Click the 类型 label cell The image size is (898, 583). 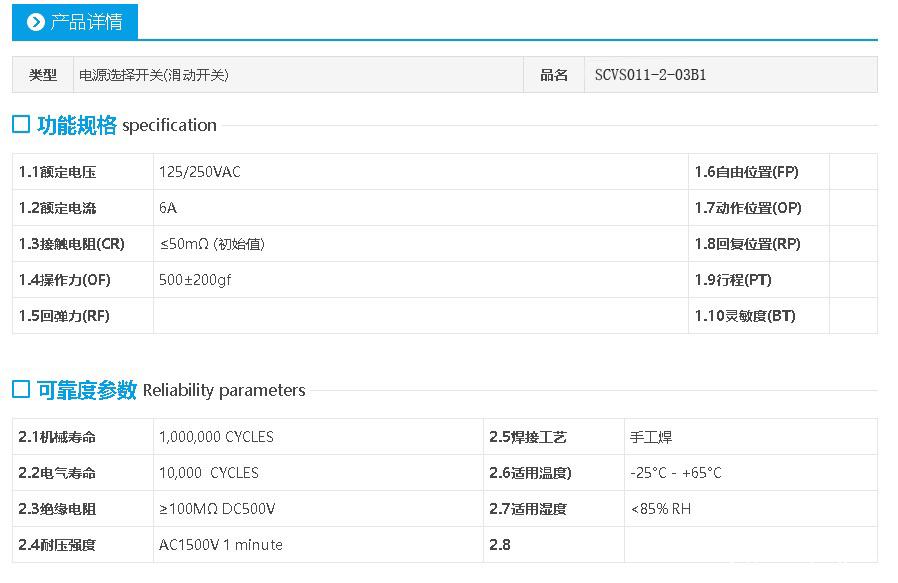(x=43, y=75)
